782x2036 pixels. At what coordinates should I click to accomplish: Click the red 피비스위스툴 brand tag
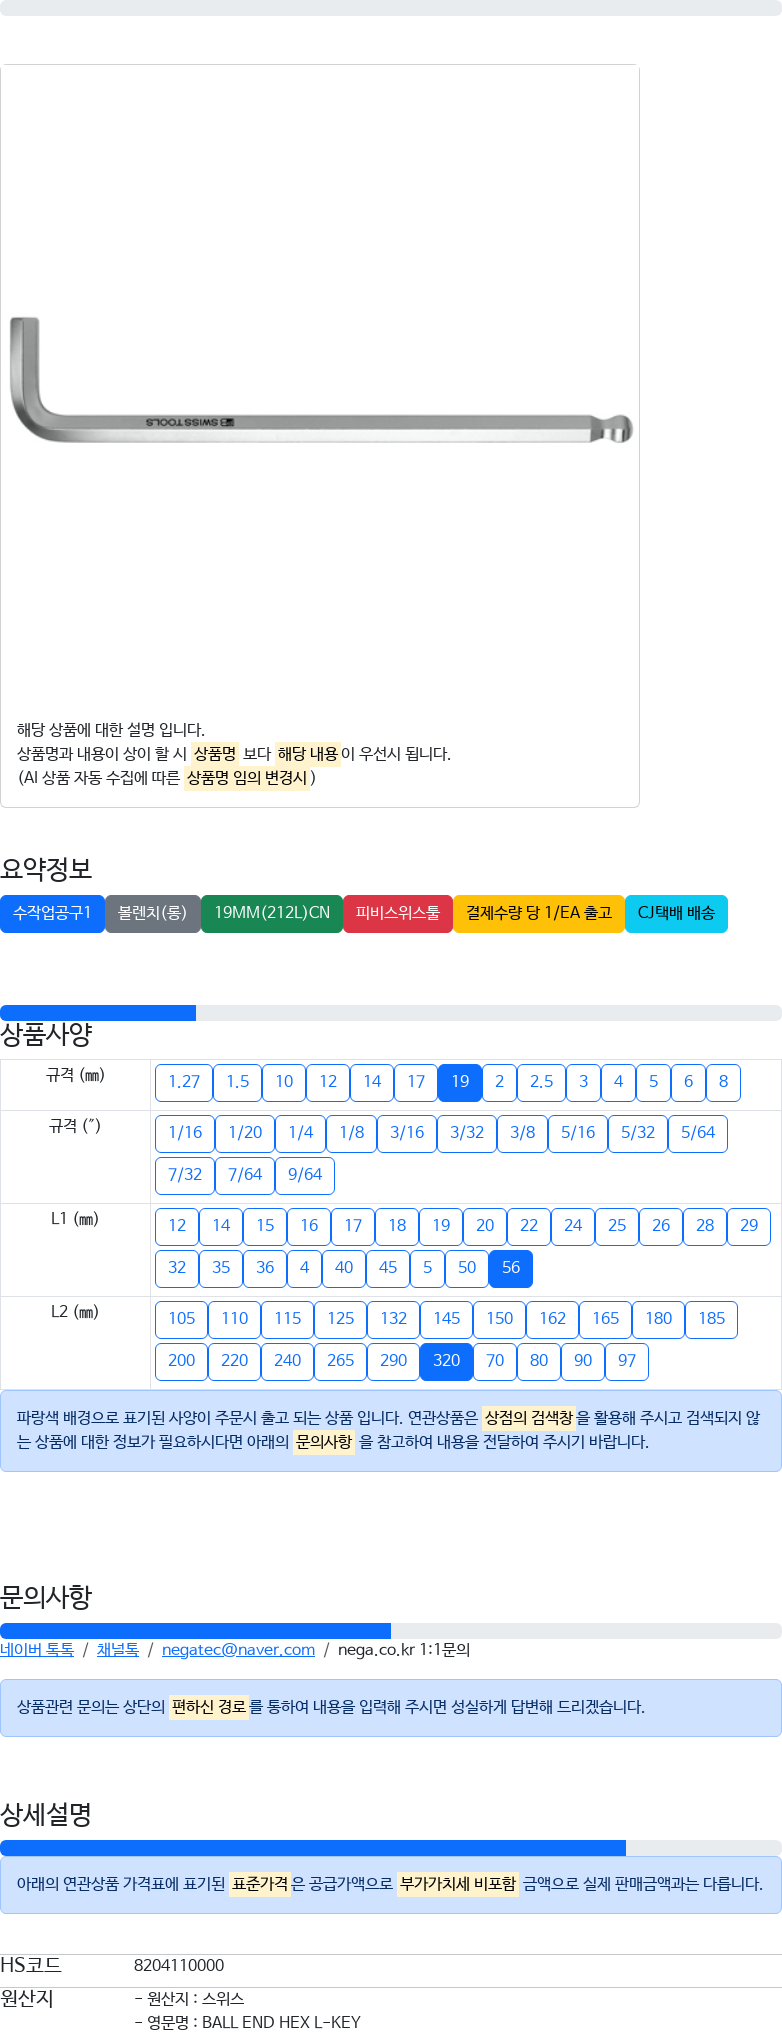tap(398, 913)
